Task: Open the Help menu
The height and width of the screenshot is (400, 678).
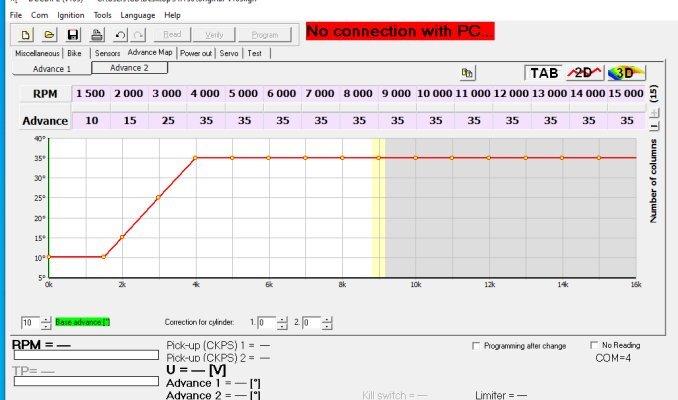Action: point(172,15)
